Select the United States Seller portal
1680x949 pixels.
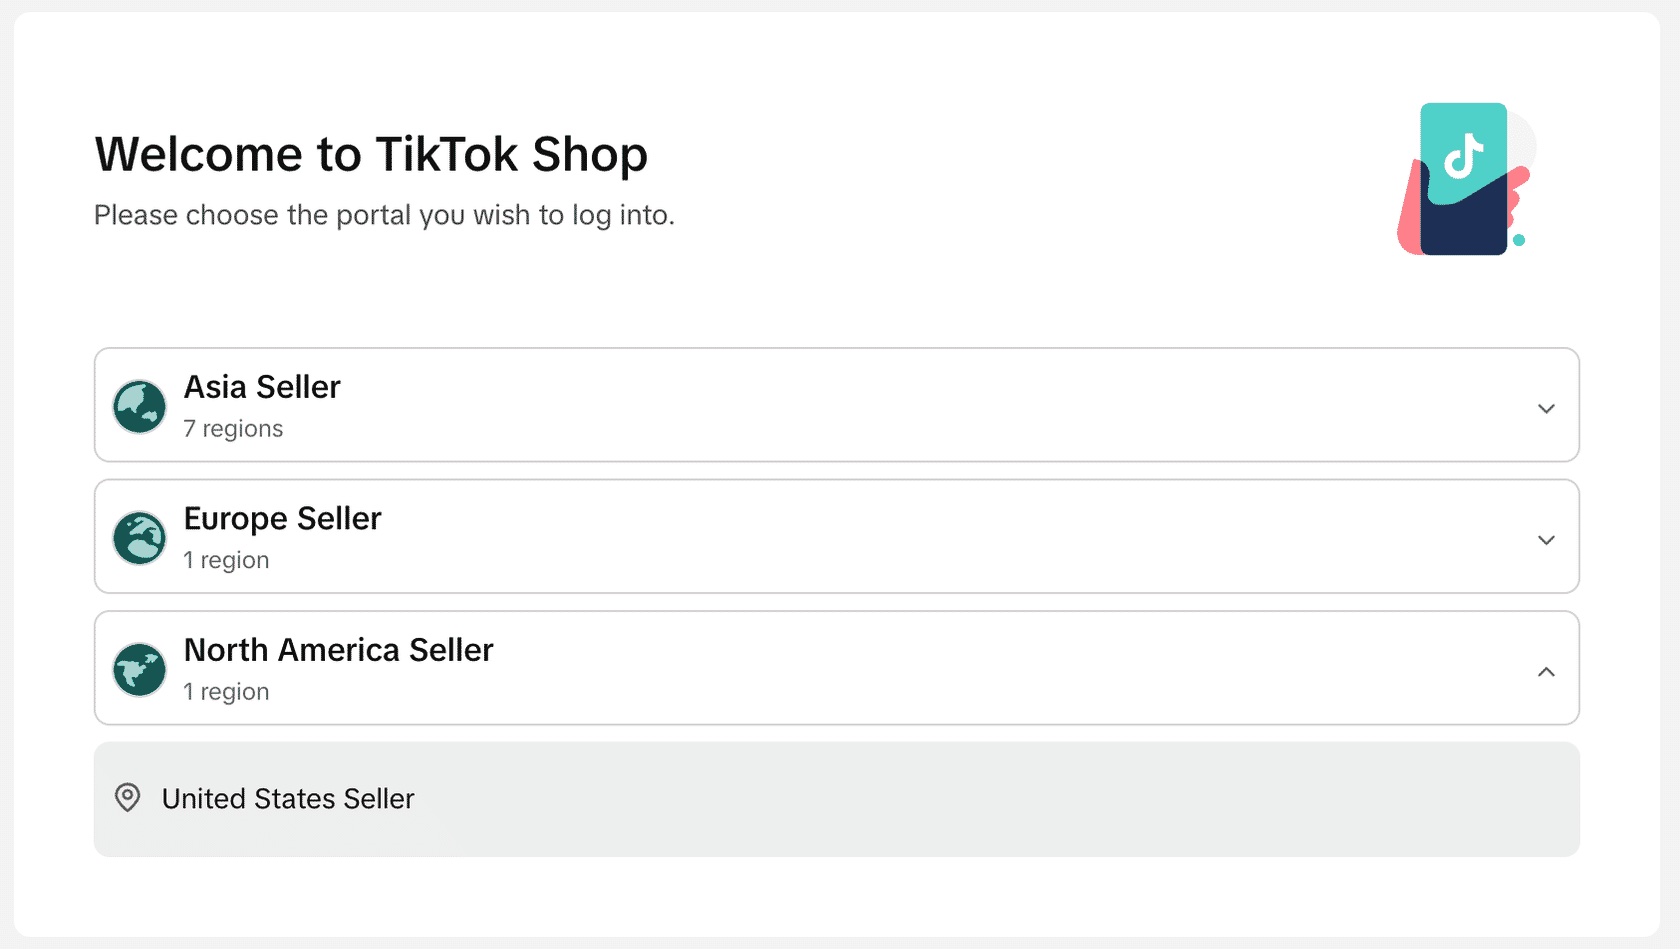tap(288, 799)
